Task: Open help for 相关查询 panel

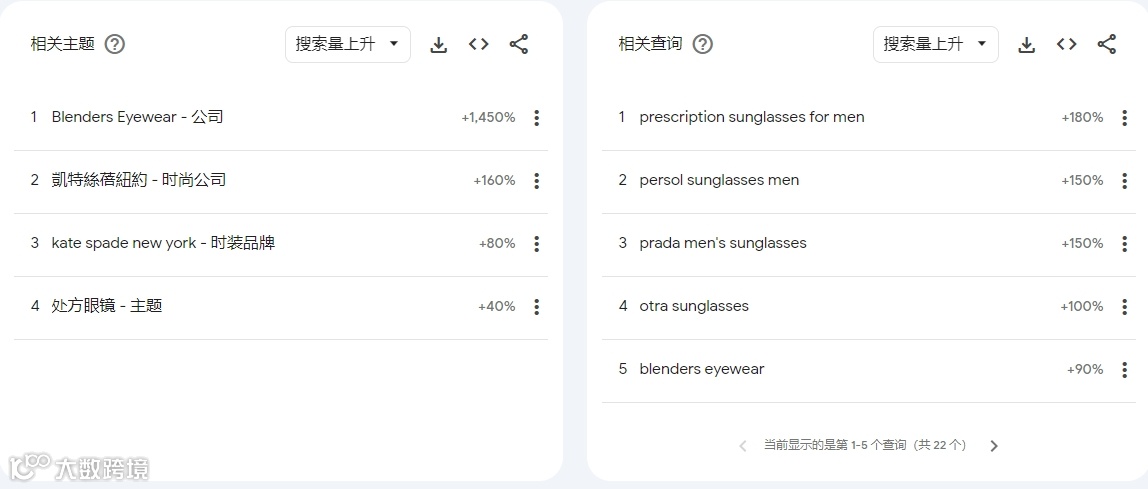Action: [703, 45]
